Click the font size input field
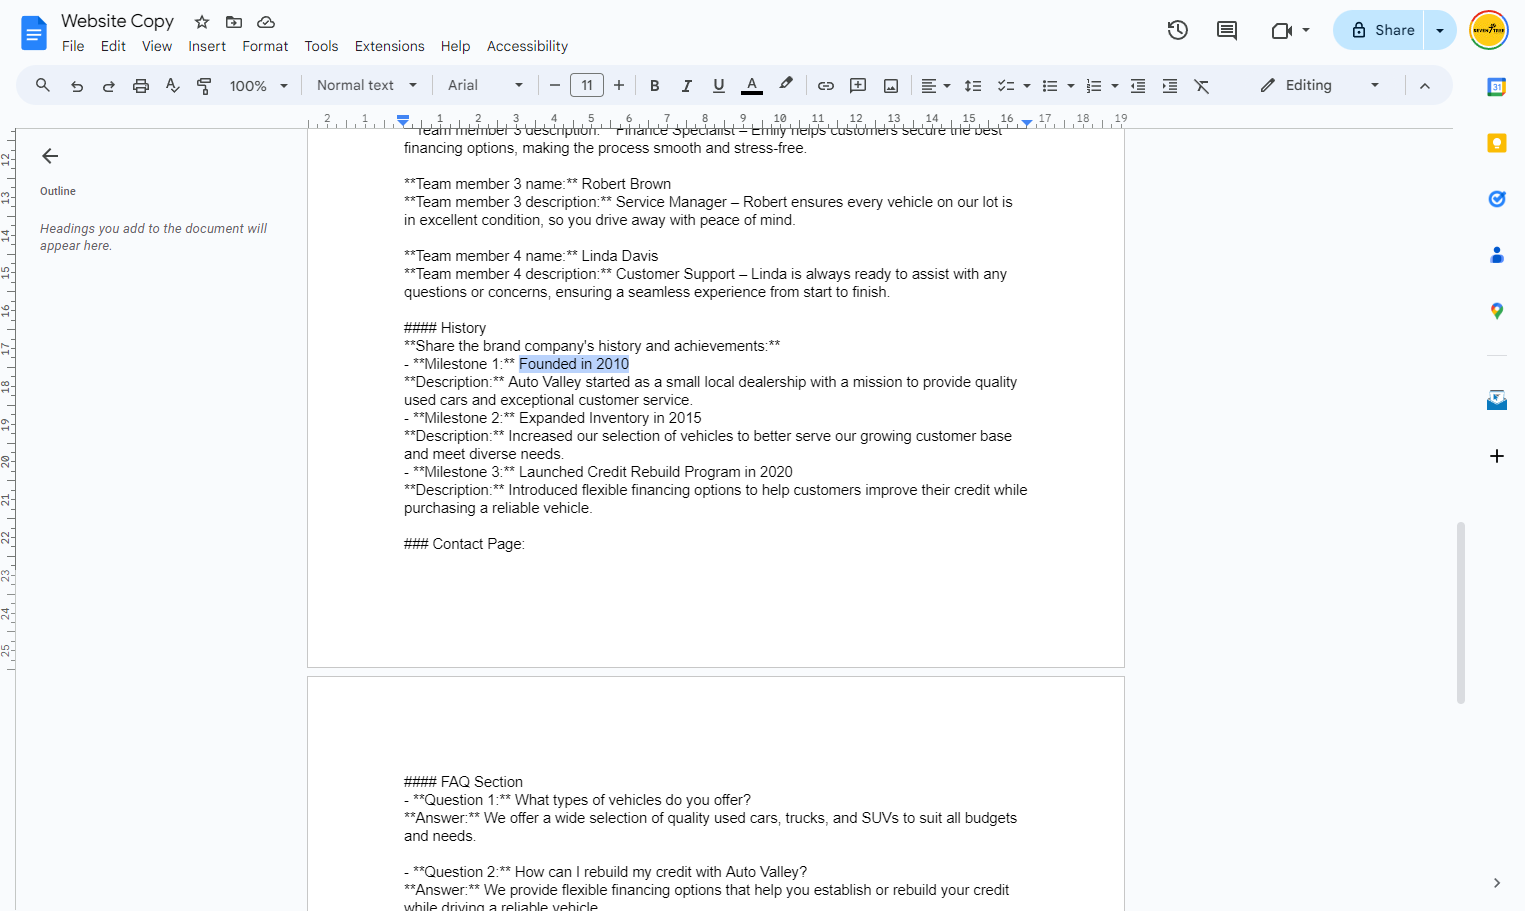This screenshot has width=1525, height=911. point(587,86)
